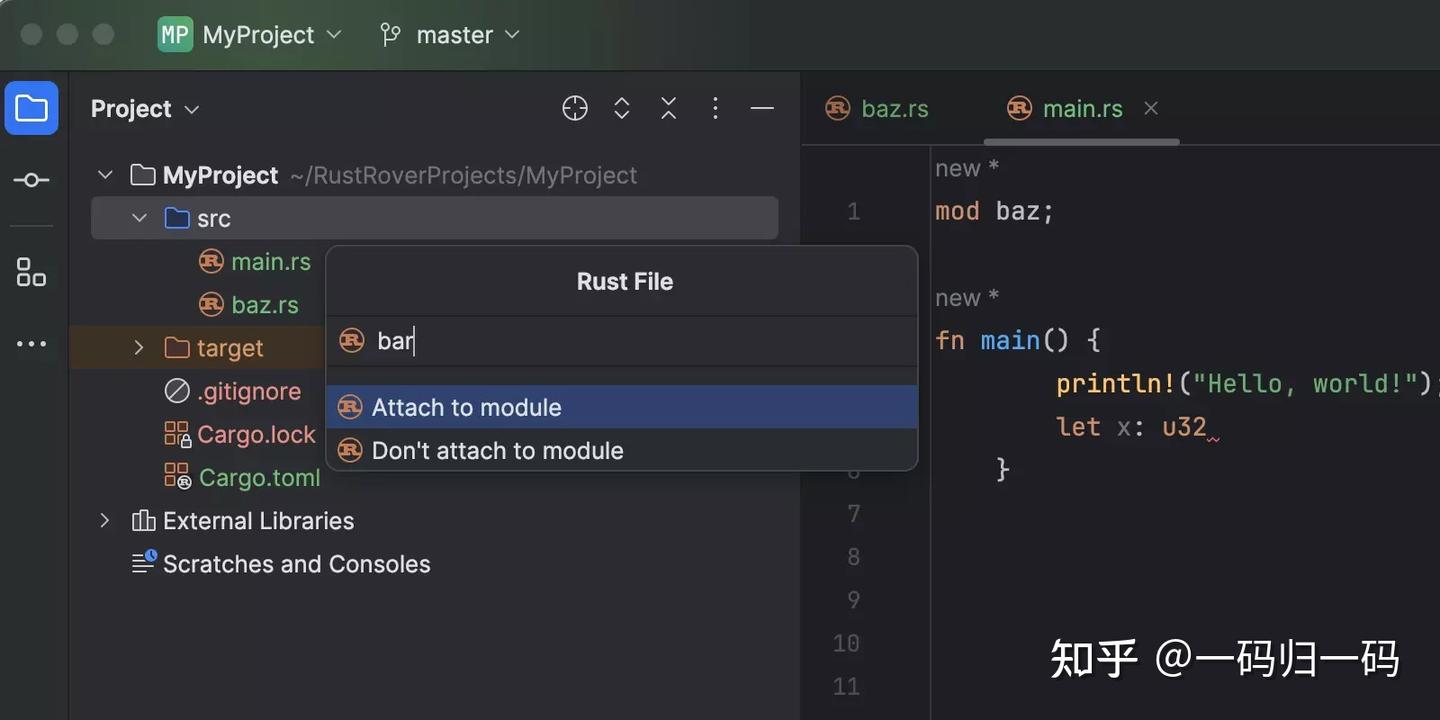Show more tool windows ellipsis icon

(31, 344)
